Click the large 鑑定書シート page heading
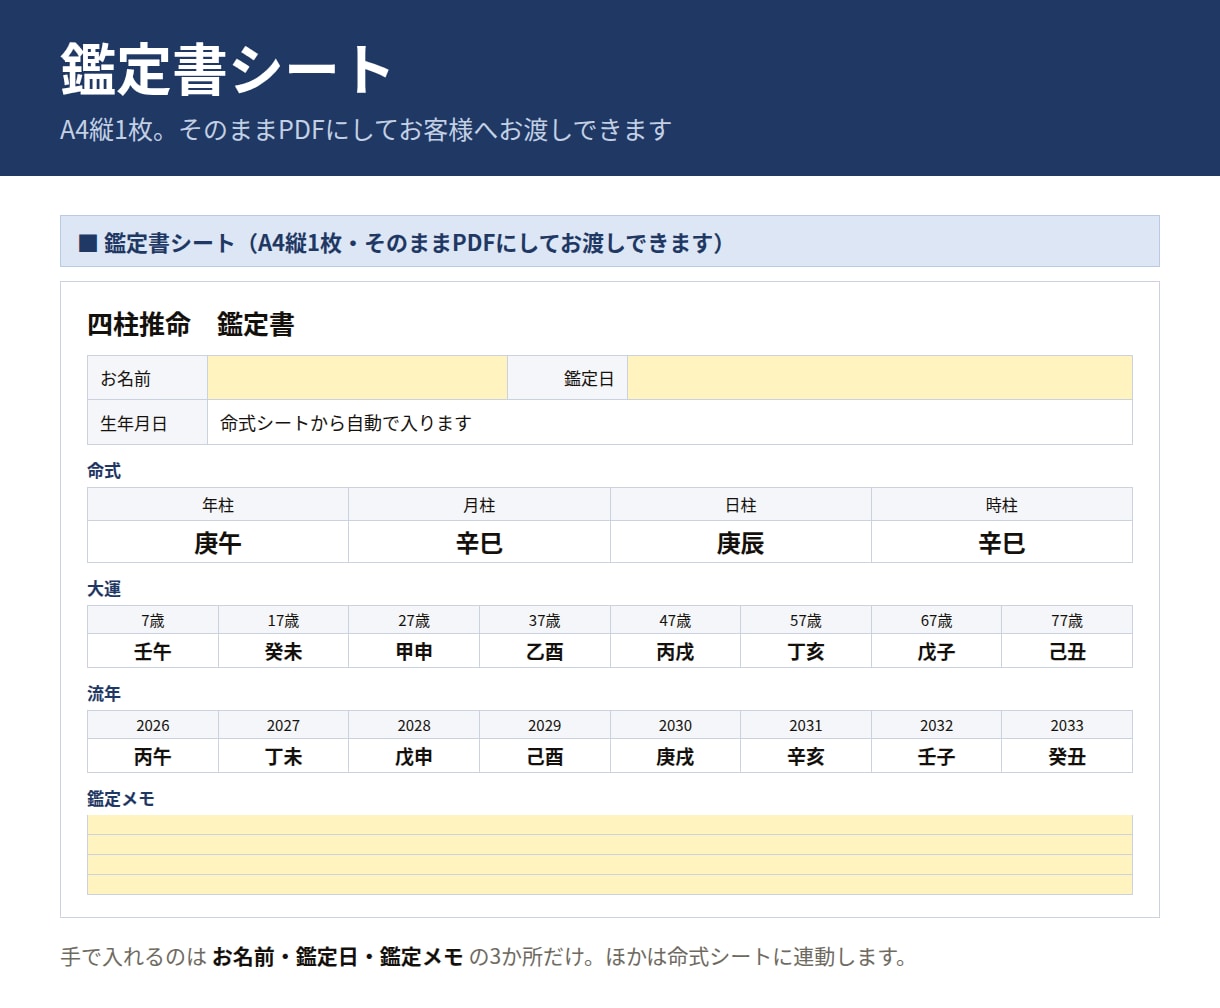 pyautogui.click(x=226, y=69)
